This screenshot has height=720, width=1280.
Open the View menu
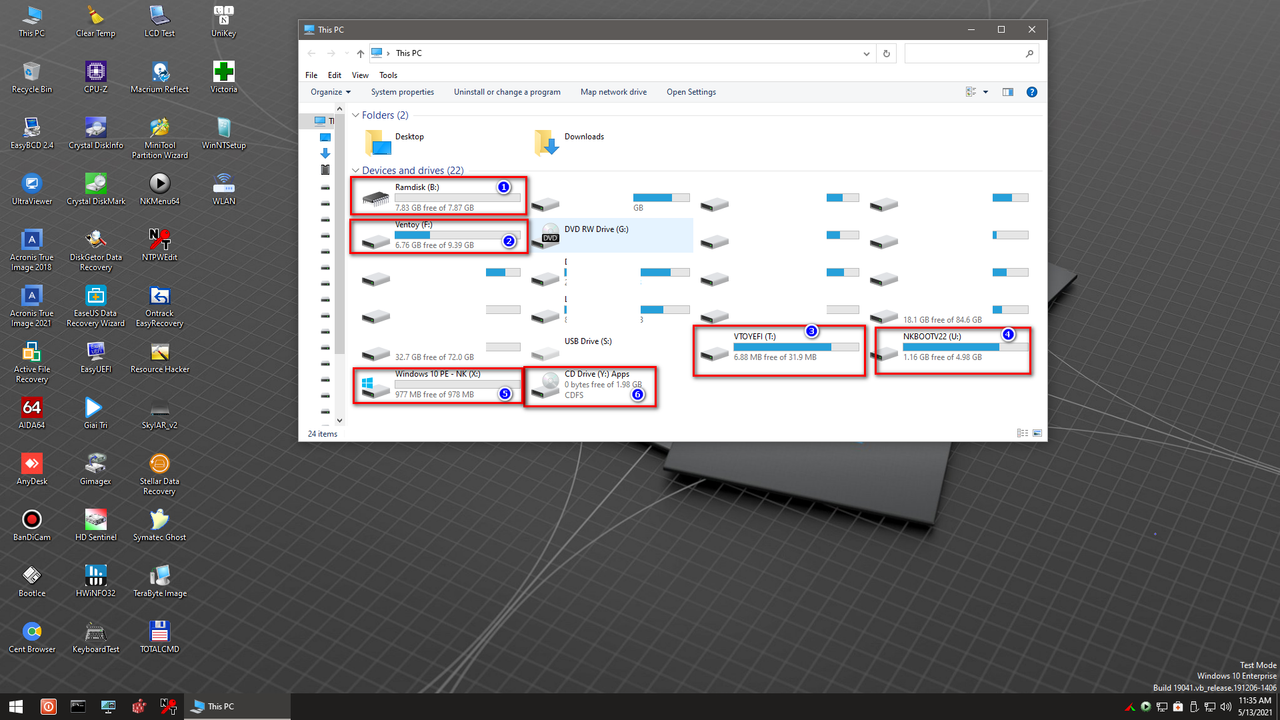tap(360, 75)
